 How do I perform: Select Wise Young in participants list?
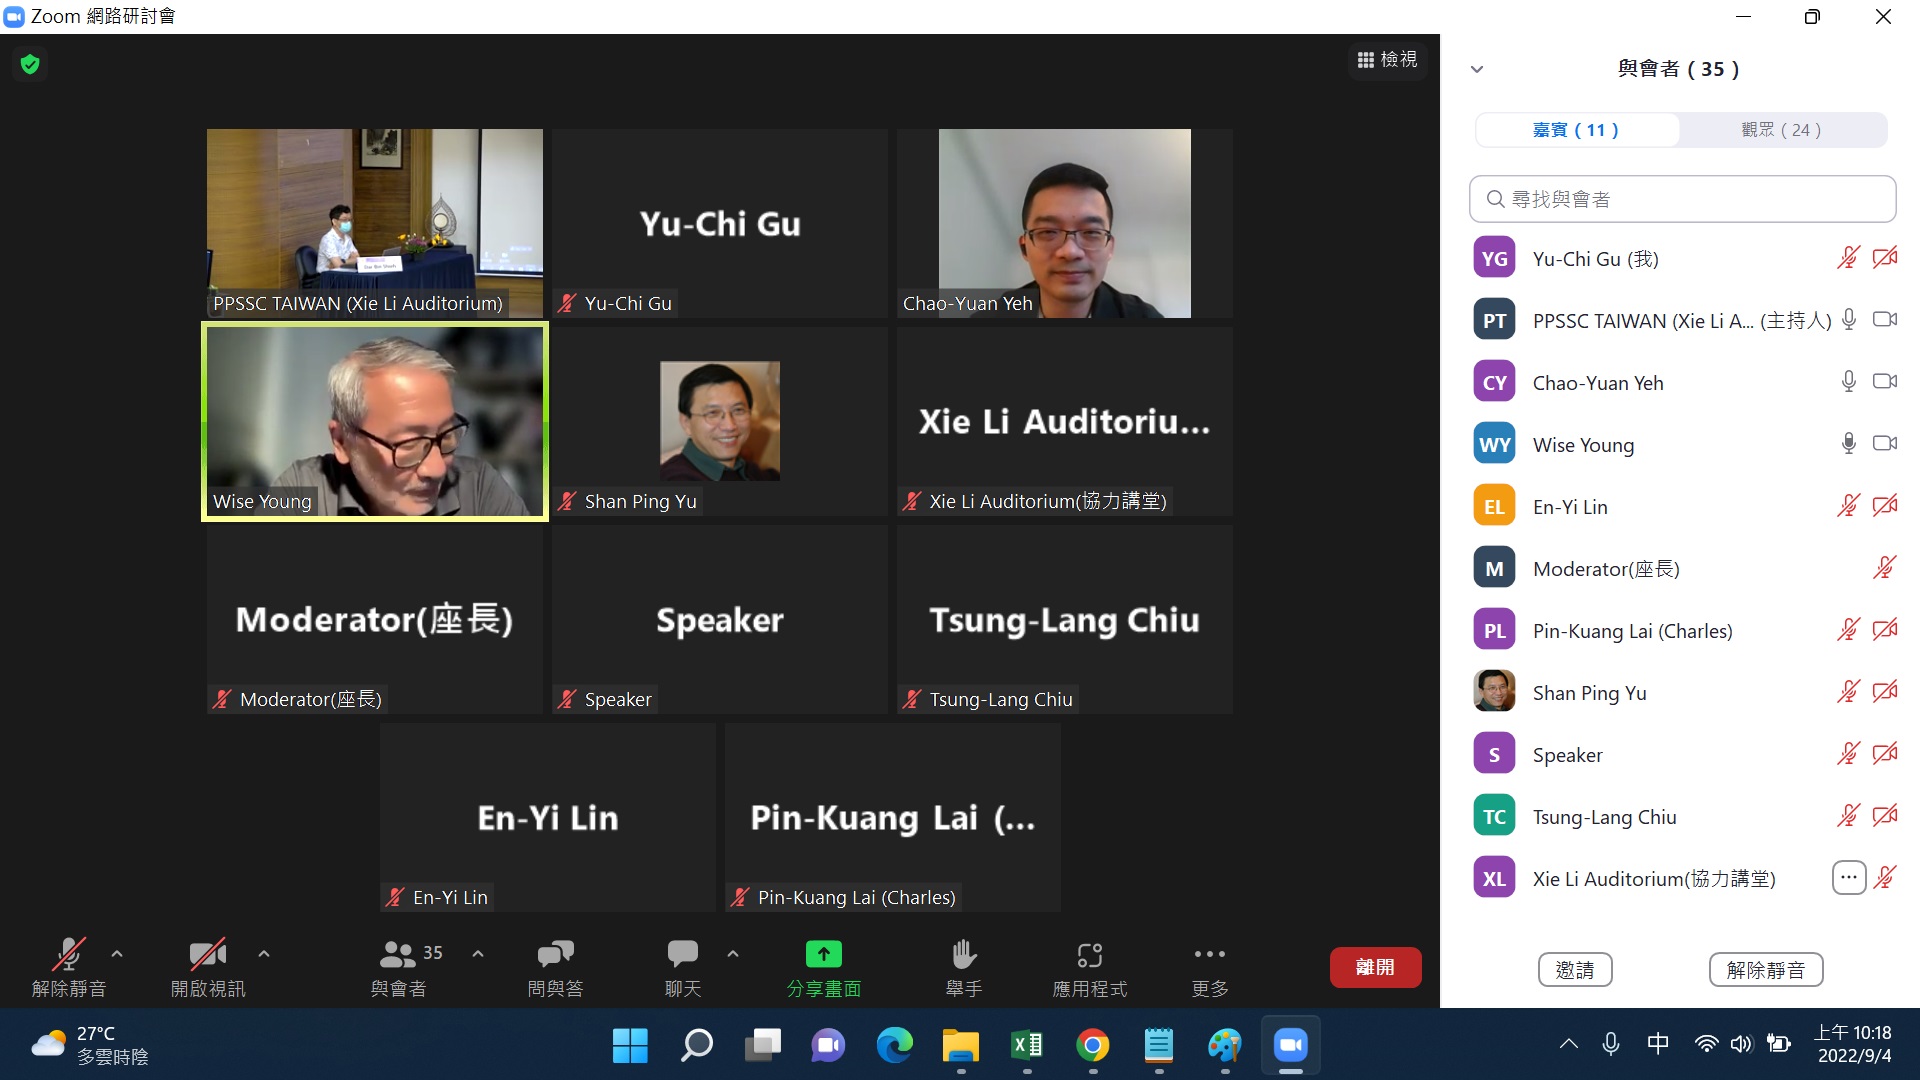click(1682, 444)
